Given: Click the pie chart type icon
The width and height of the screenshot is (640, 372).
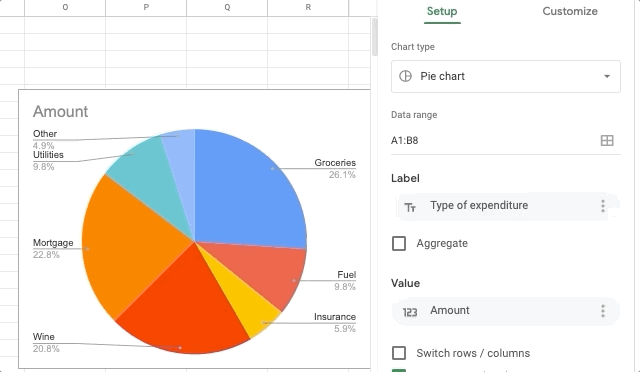Looking at the screenshot, I should click(x=405, y=76).
